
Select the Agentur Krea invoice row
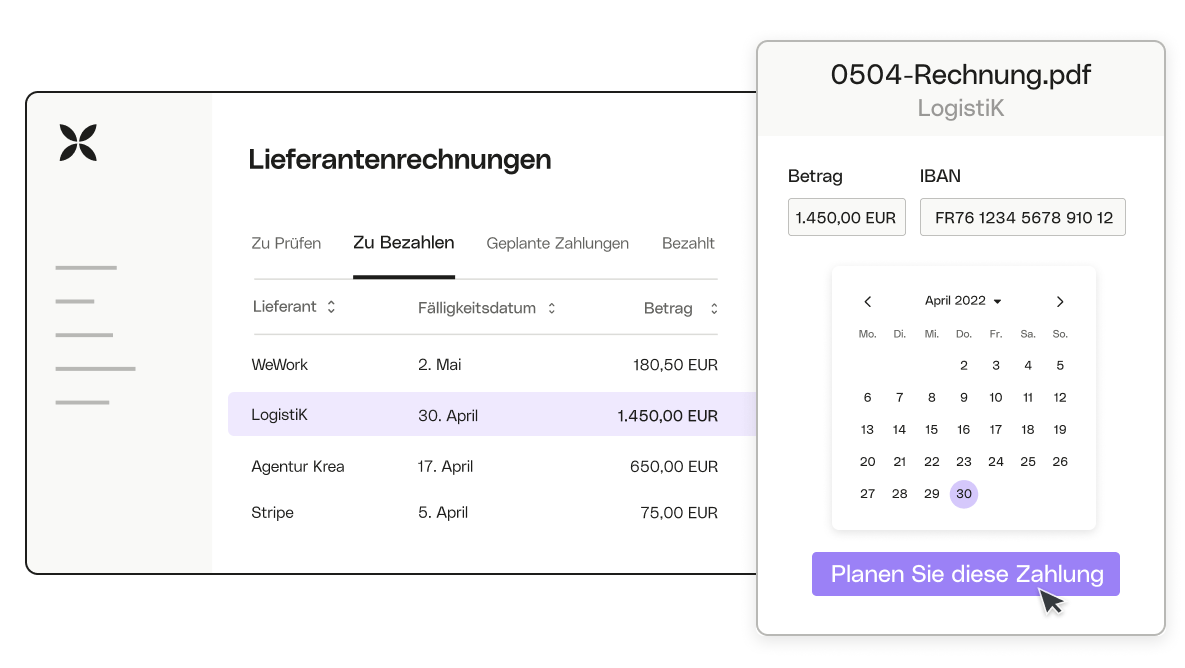point(485,466)
